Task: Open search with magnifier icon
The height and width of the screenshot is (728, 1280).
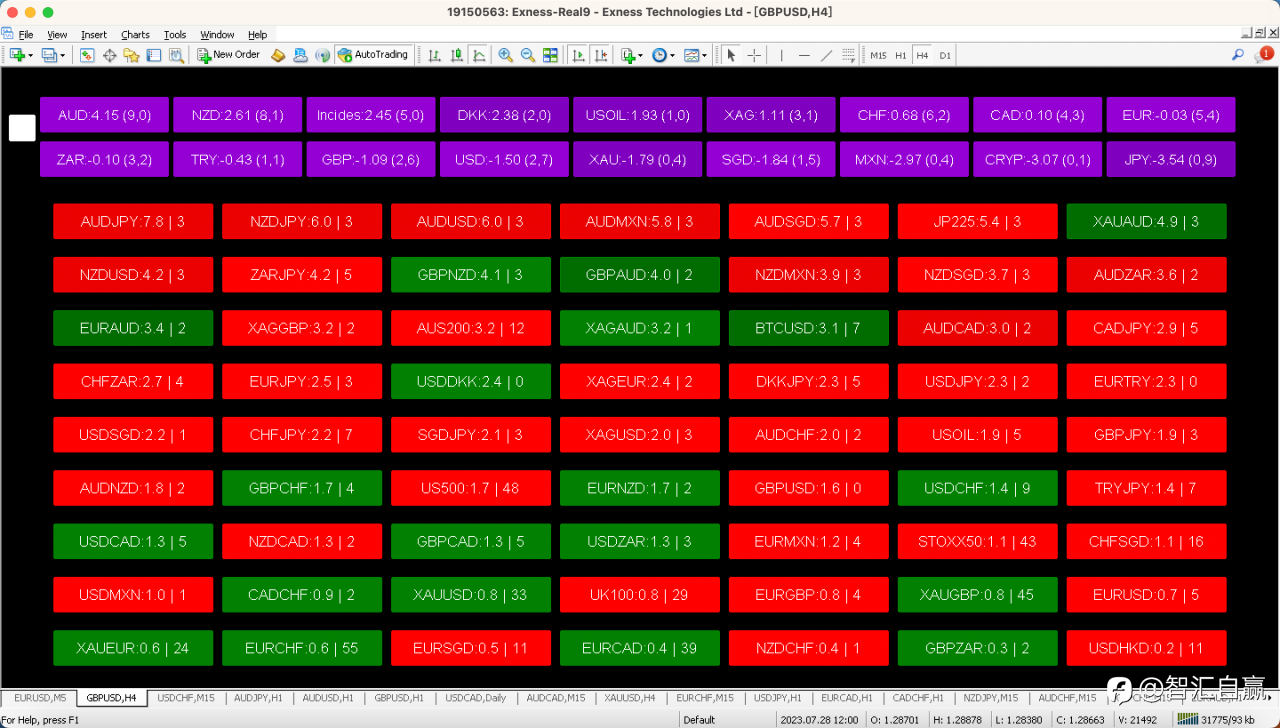Action: [x=1238, y=55]
